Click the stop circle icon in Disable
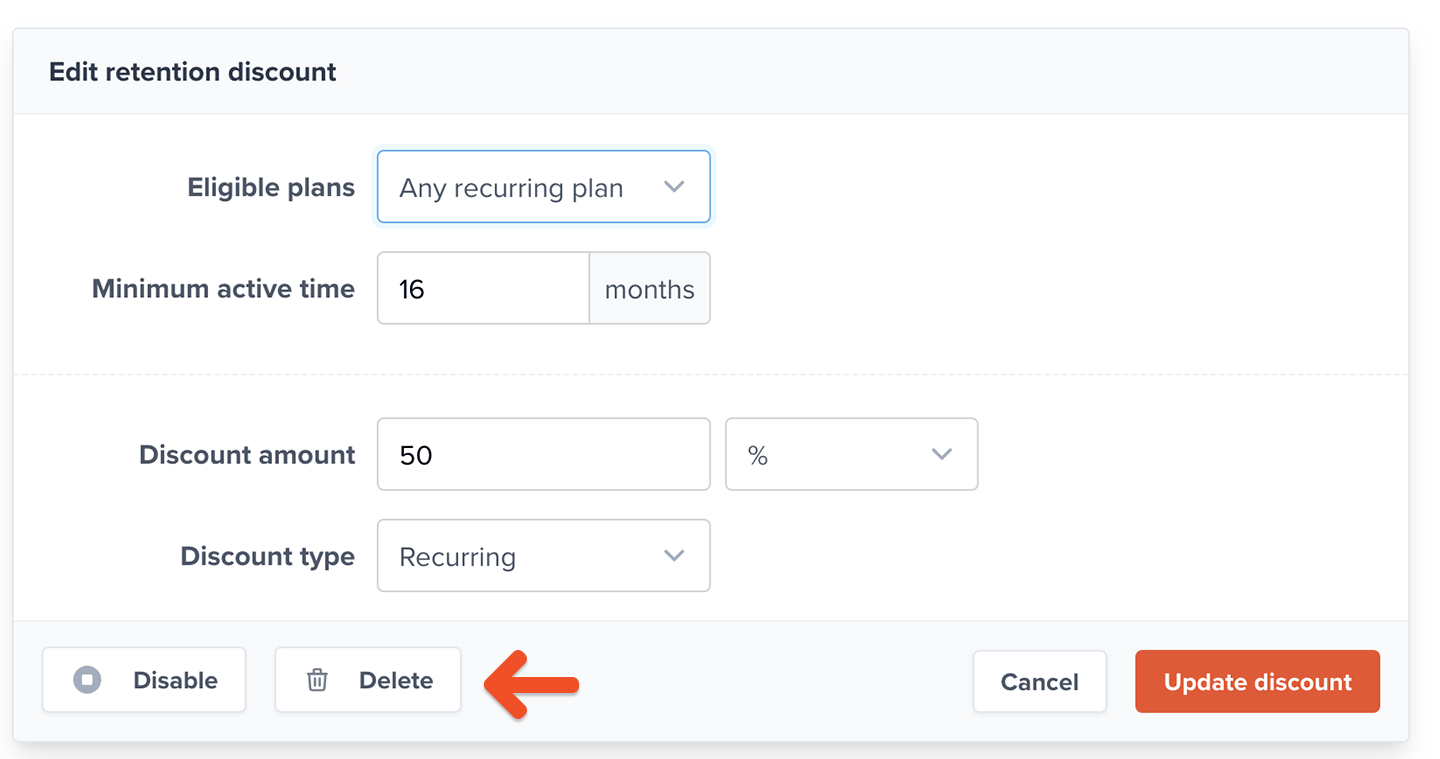Viewport: 1440px width, 759px height. (87, 680)
